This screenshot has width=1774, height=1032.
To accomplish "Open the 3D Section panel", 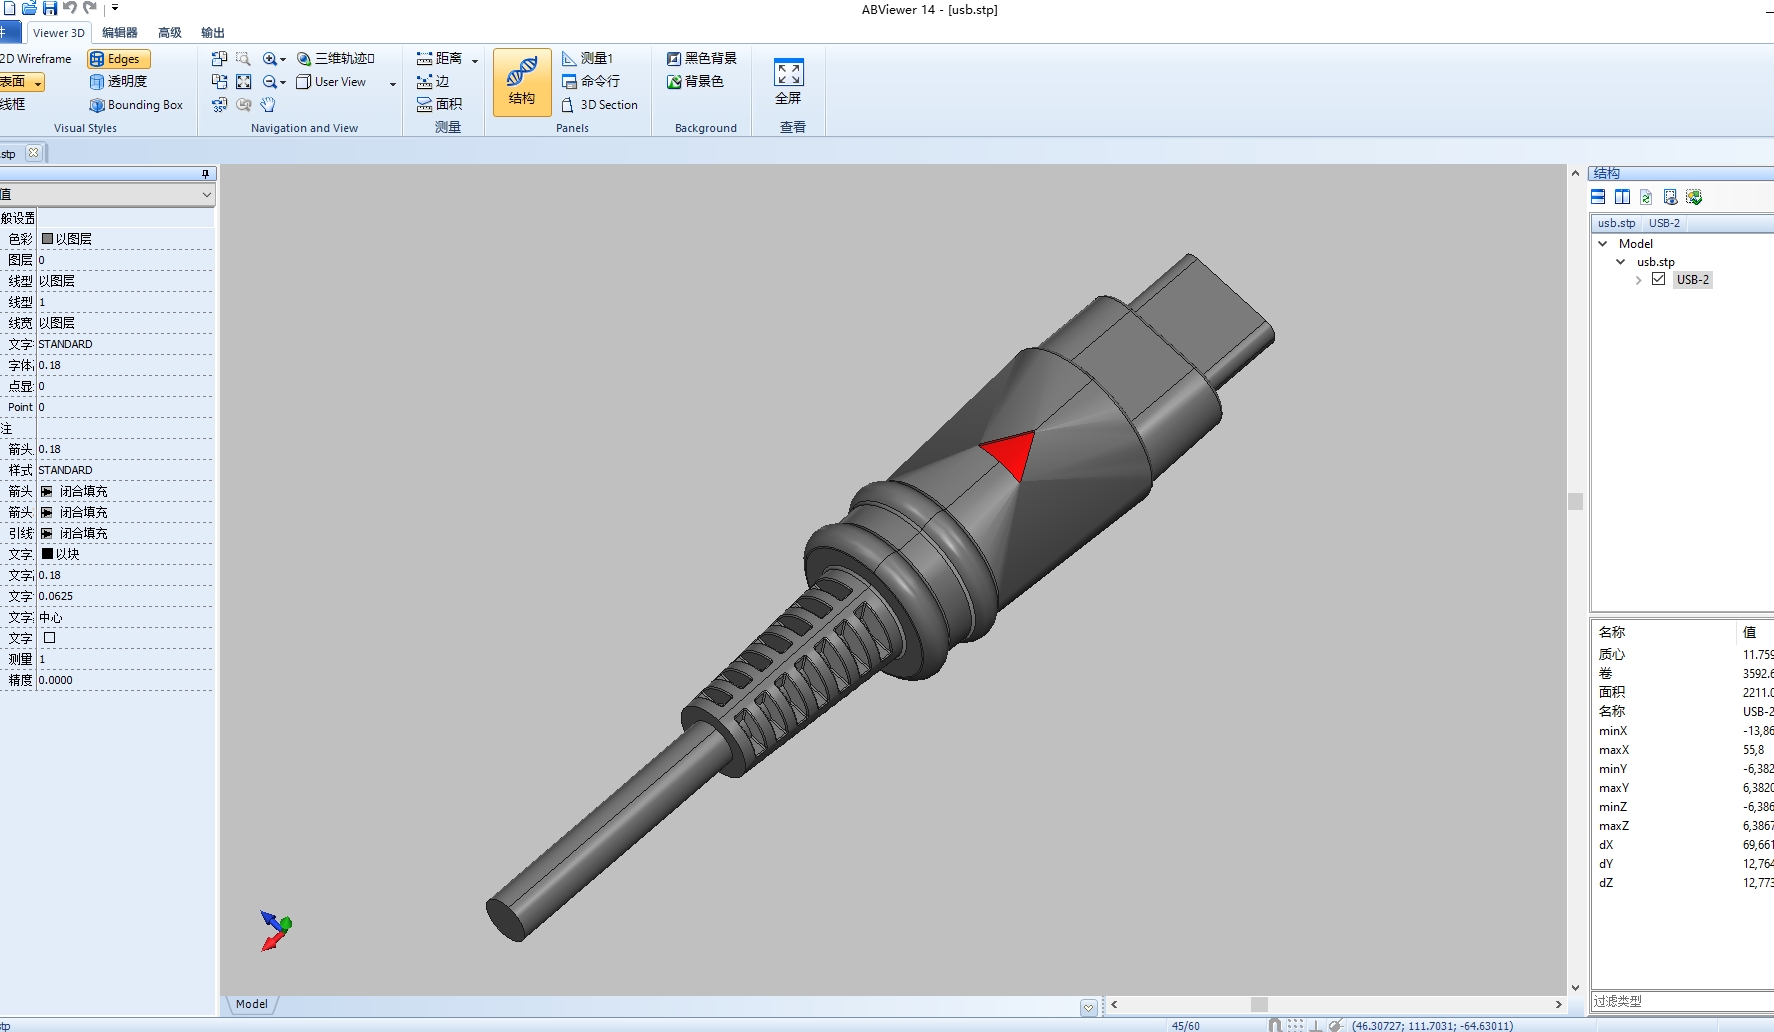I will point(600,105).
